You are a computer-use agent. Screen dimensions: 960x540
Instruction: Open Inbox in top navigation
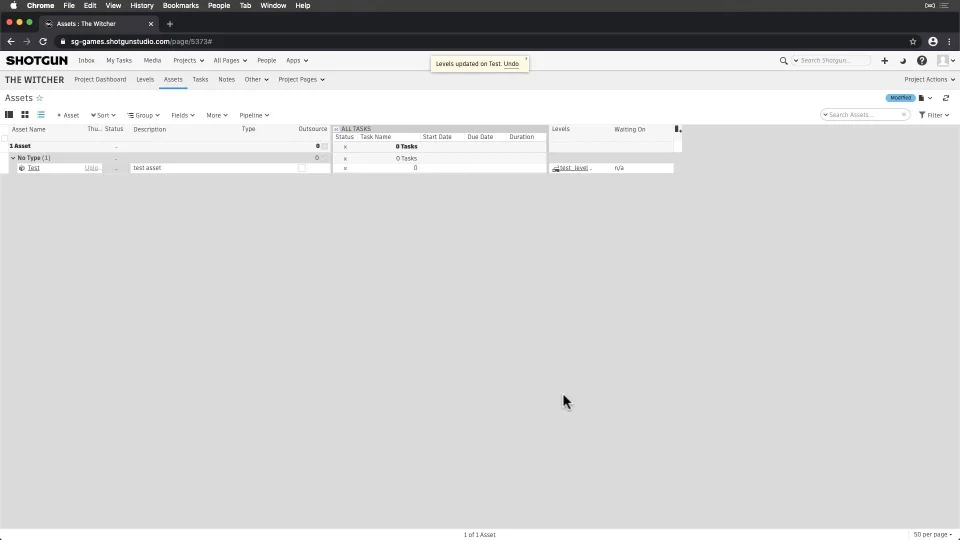[86, 61]
